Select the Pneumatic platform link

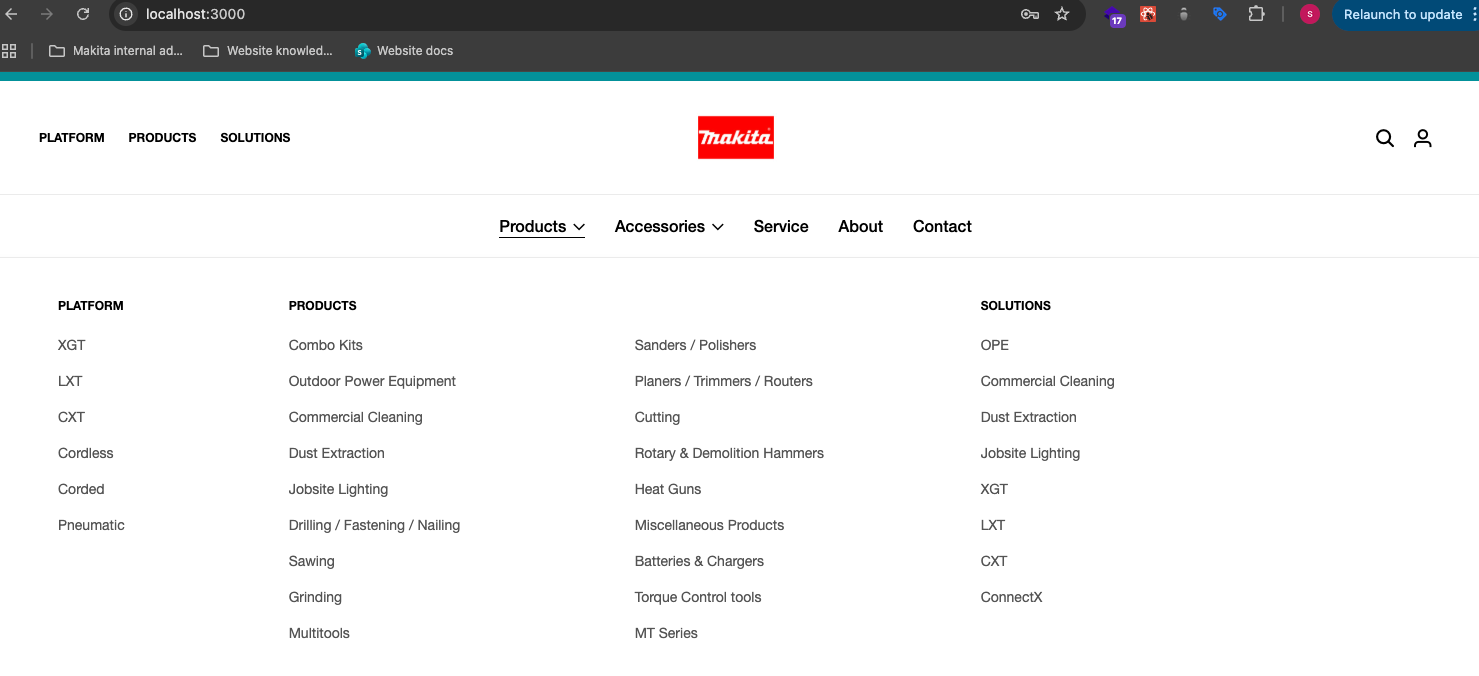(x=91, y=525)
